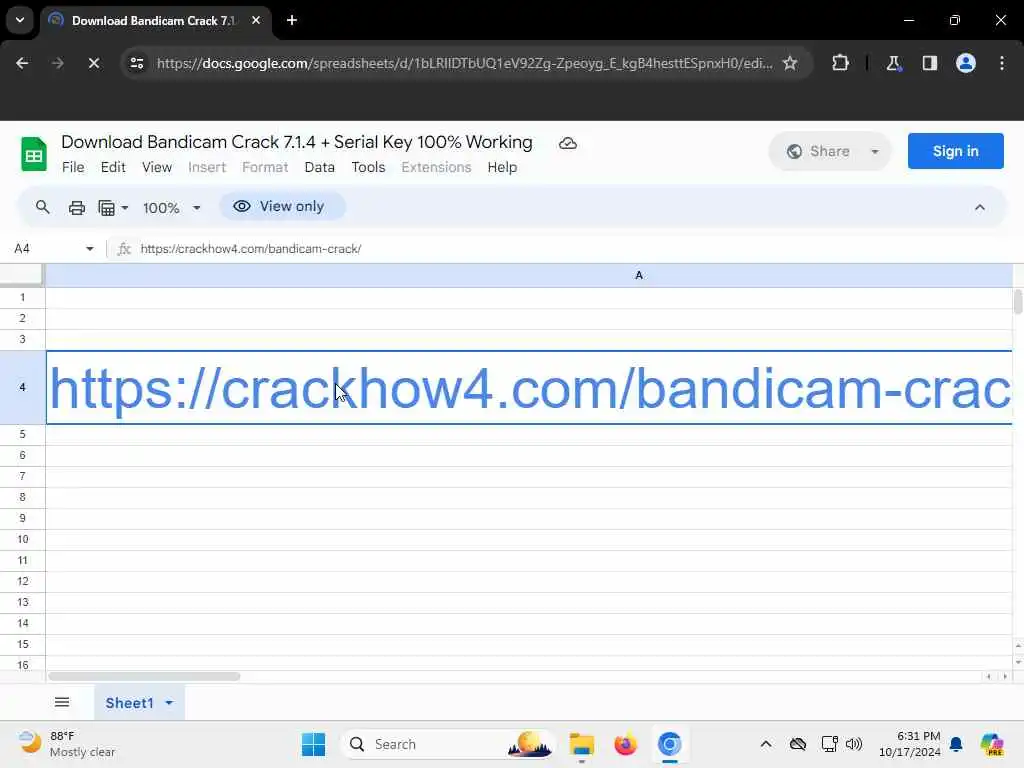Screen dimensions: 1024x768
Task: Launch File Explorer from the taskbar
Action: [581, 744]
